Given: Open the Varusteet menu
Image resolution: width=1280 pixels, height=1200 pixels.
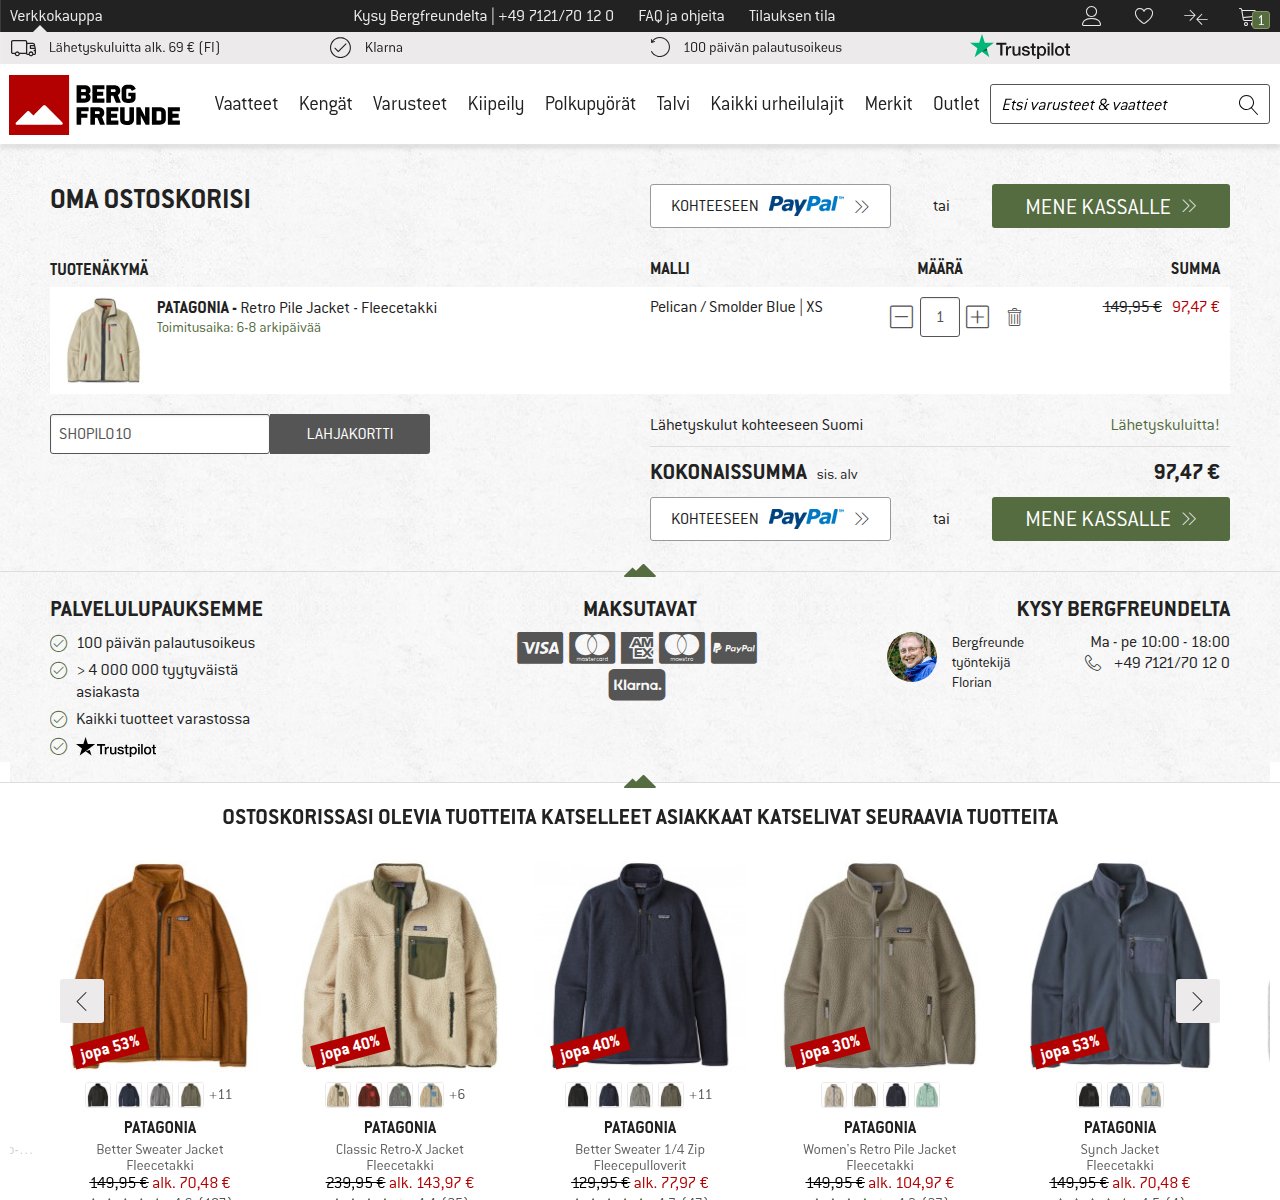Looking at the screenshot, I should 410,104.
